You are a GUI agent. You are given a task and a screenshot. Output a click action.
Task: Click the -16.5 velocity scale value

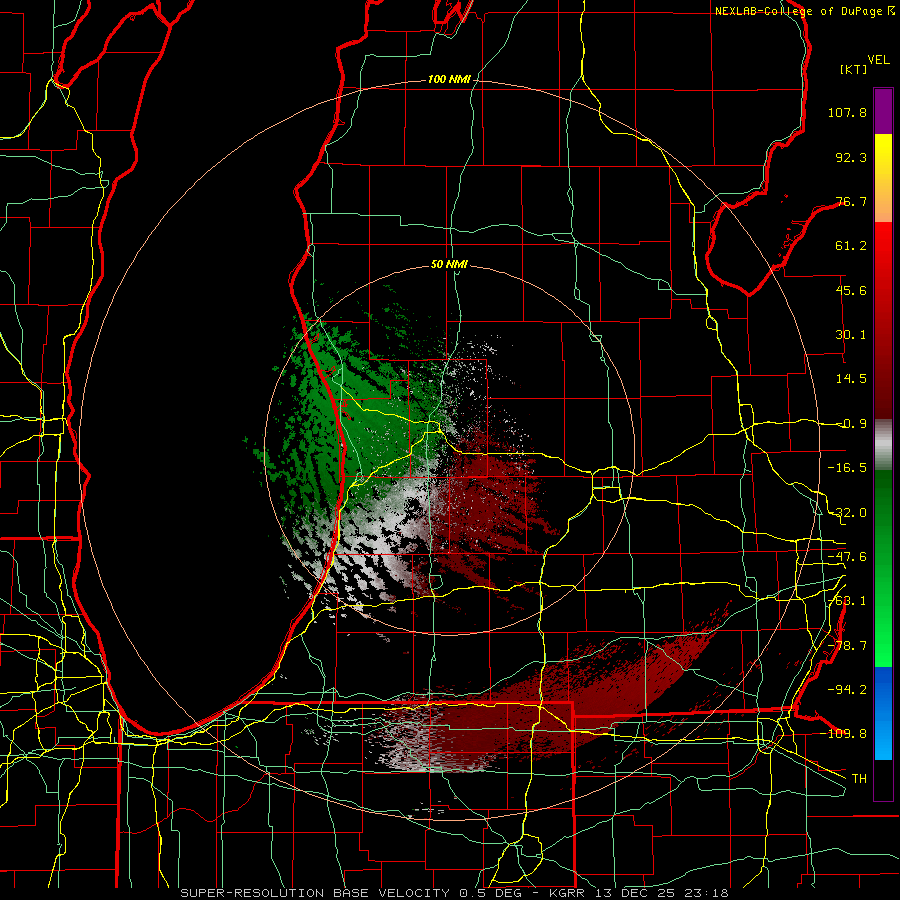[847, 468]
